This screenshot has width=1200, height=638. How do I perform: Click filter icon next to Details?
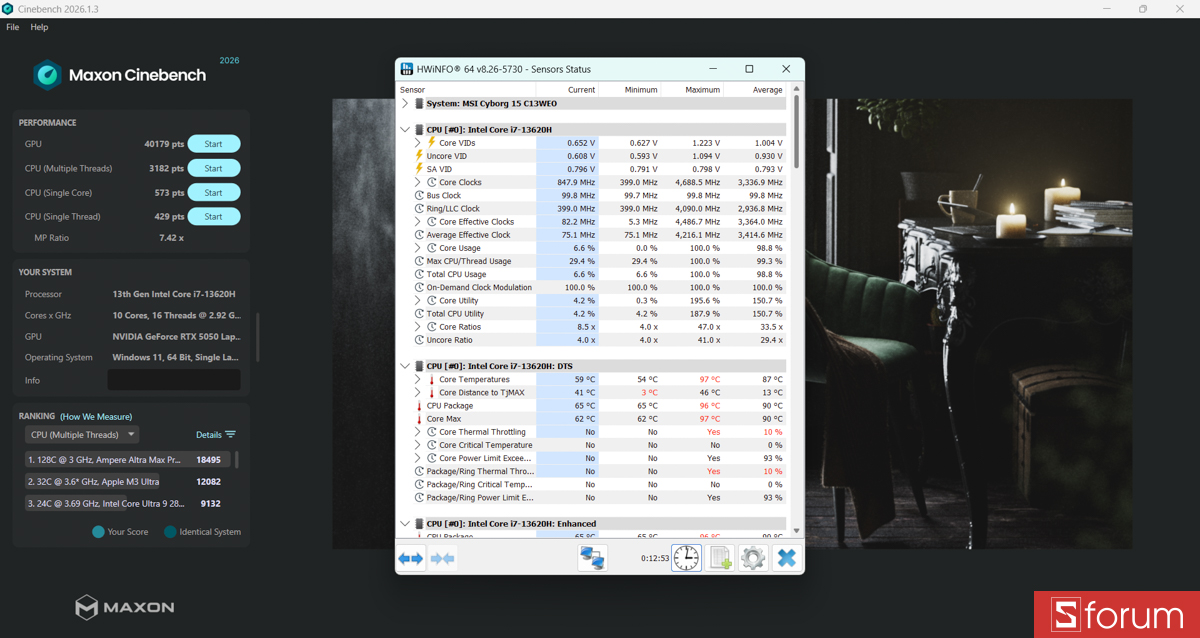point(231,435)
